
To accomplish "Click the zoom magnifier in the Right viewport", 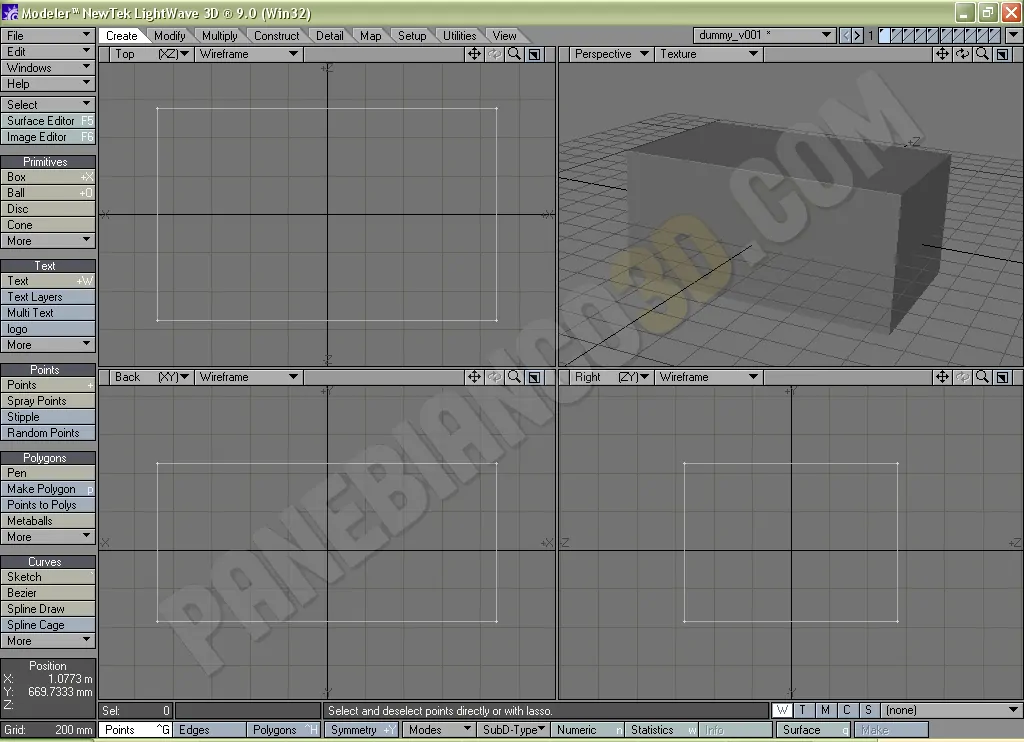I will coord(982,377).
